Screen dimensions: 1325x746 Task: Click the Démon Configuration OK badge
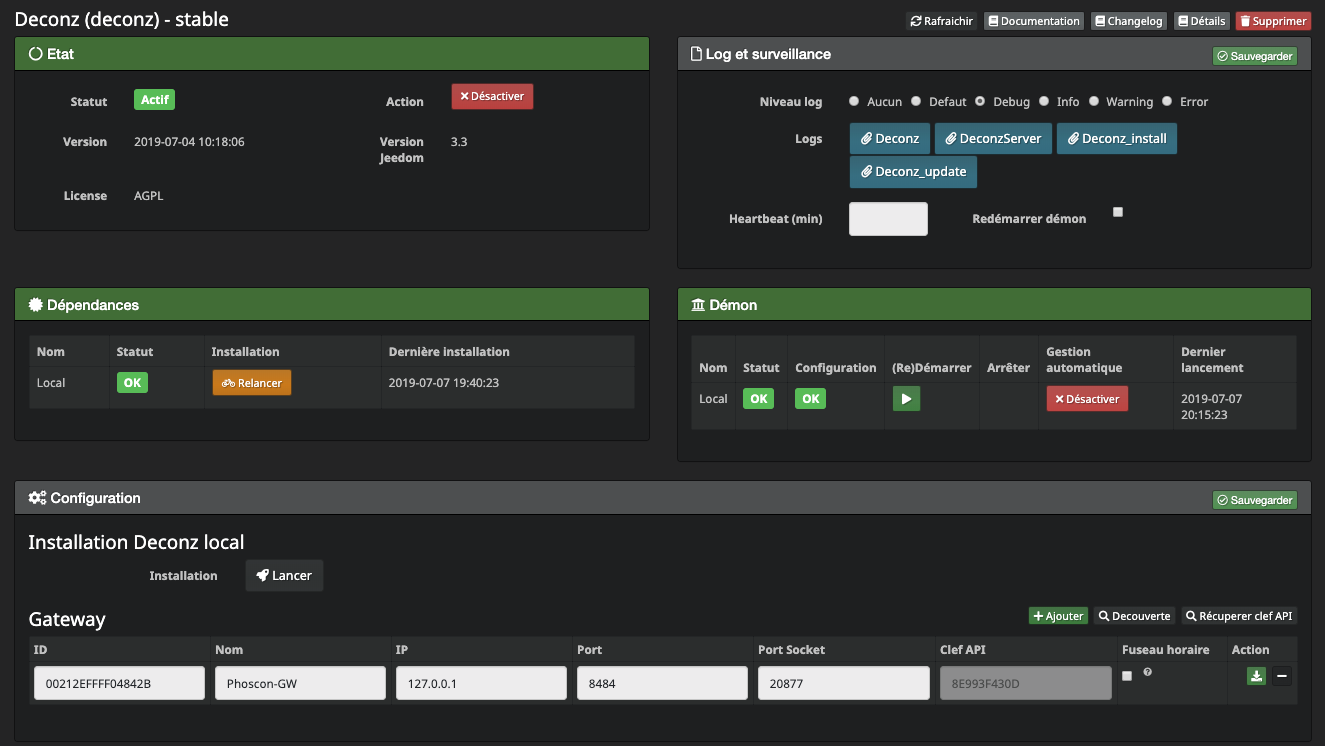[810, 398]
